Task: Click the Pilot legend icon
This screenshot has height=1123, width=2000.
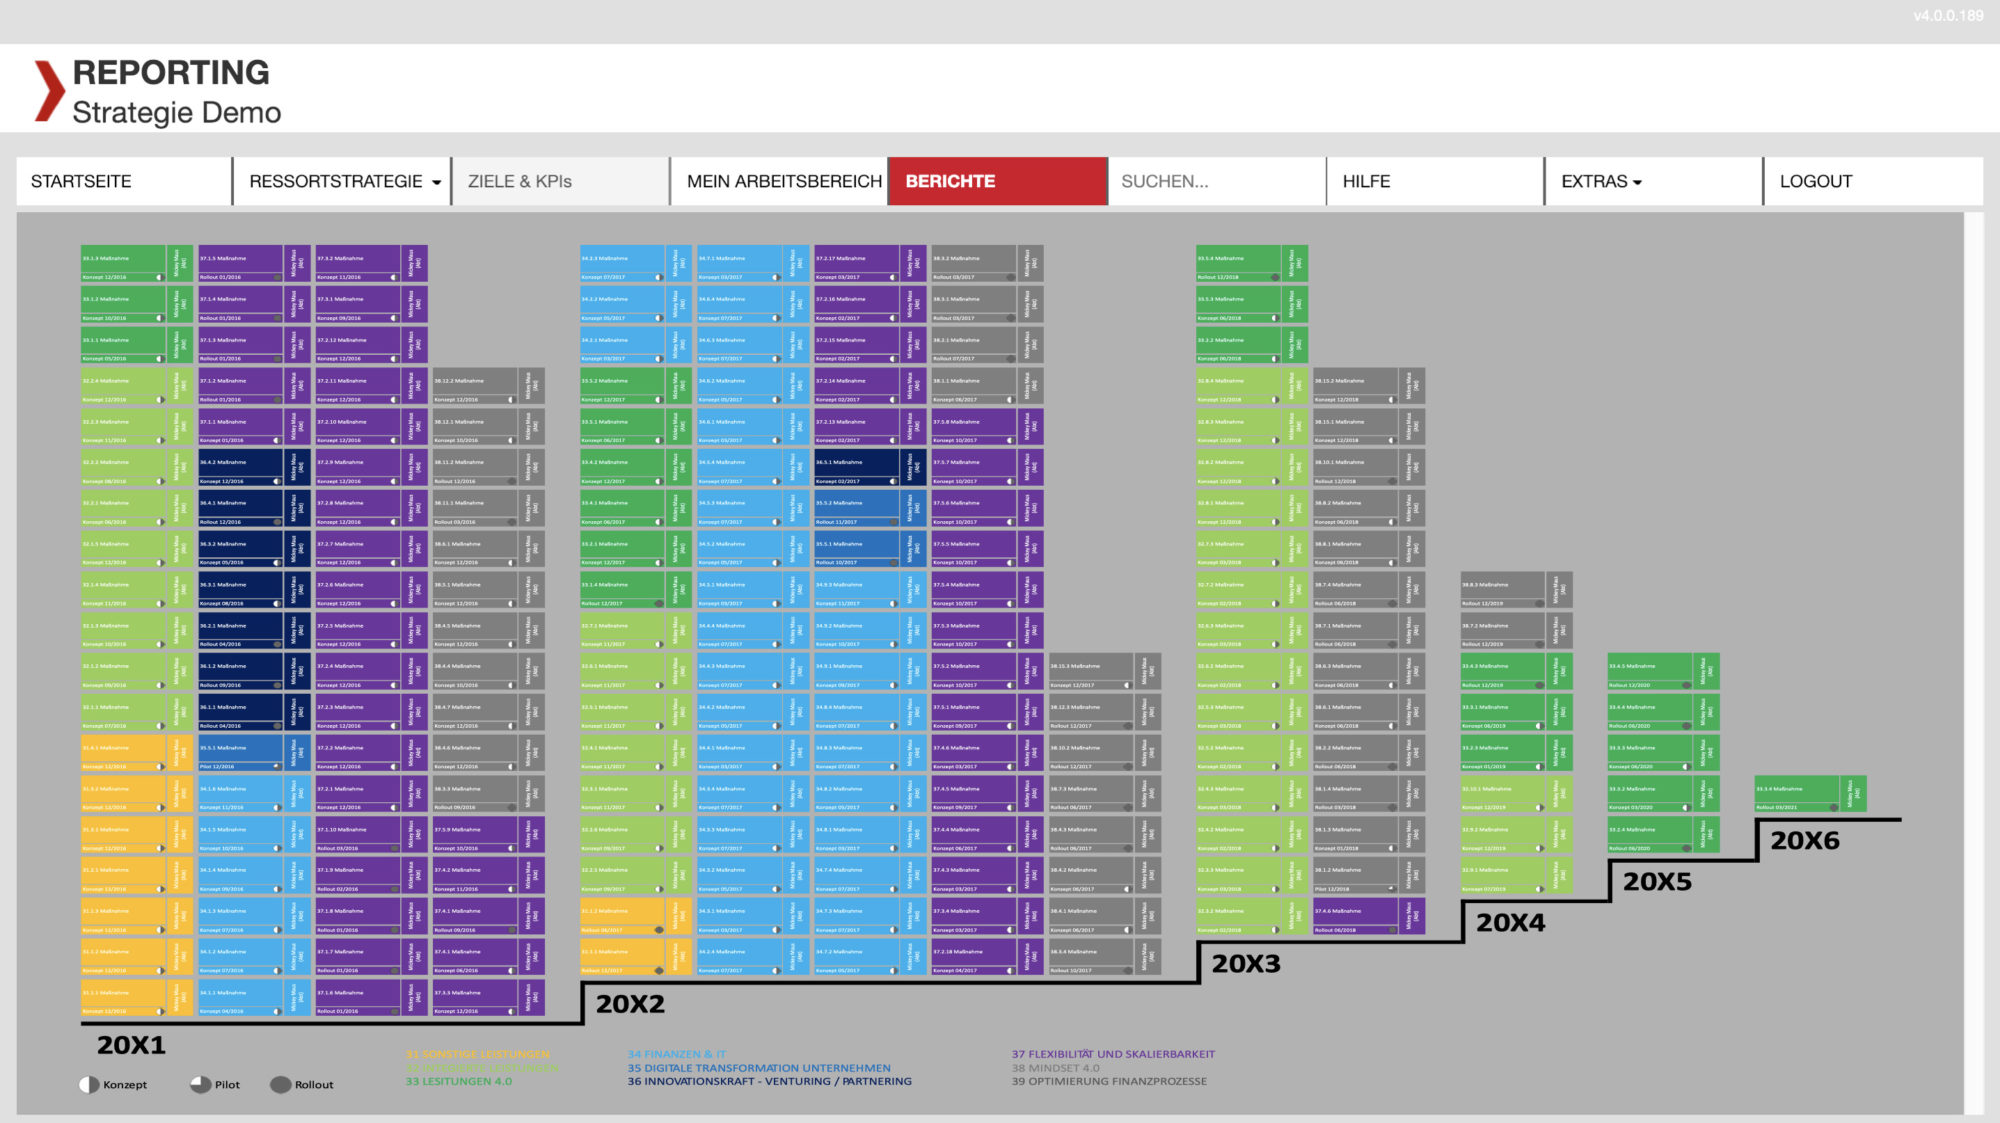Action: [201, 1085]
